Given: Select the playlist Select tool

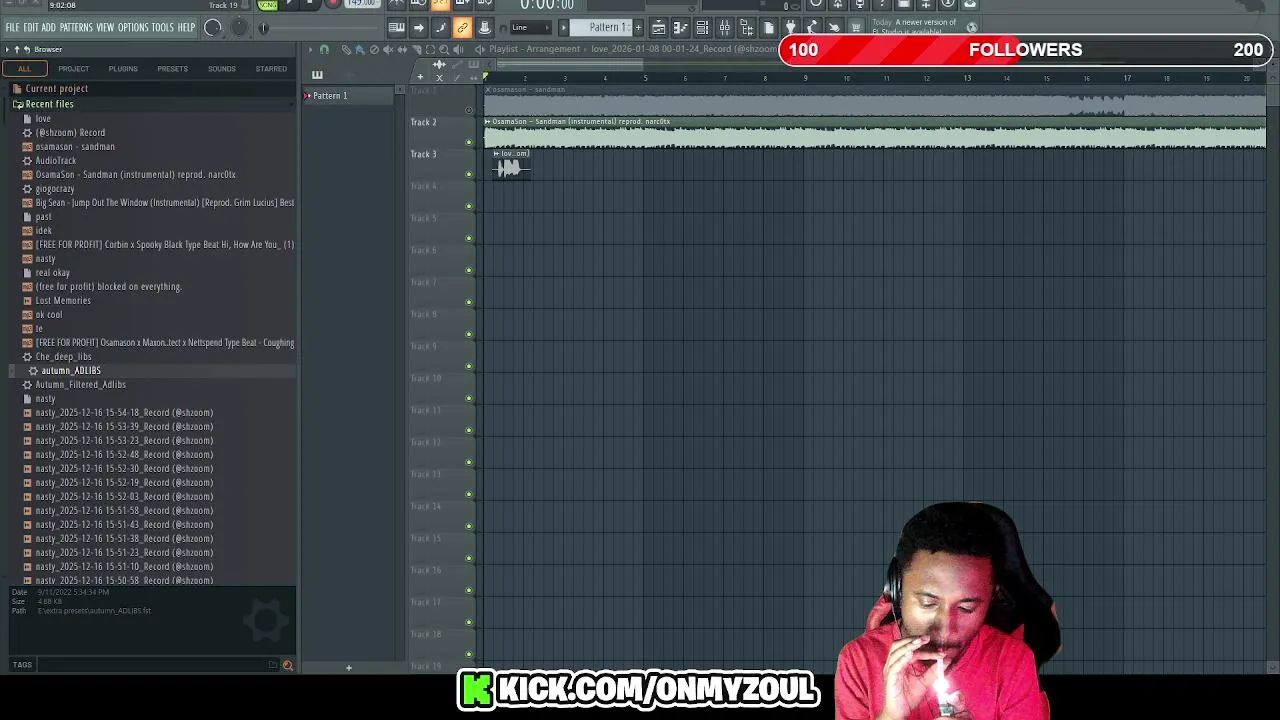Looking at the screenshot, I should point(430,49).
